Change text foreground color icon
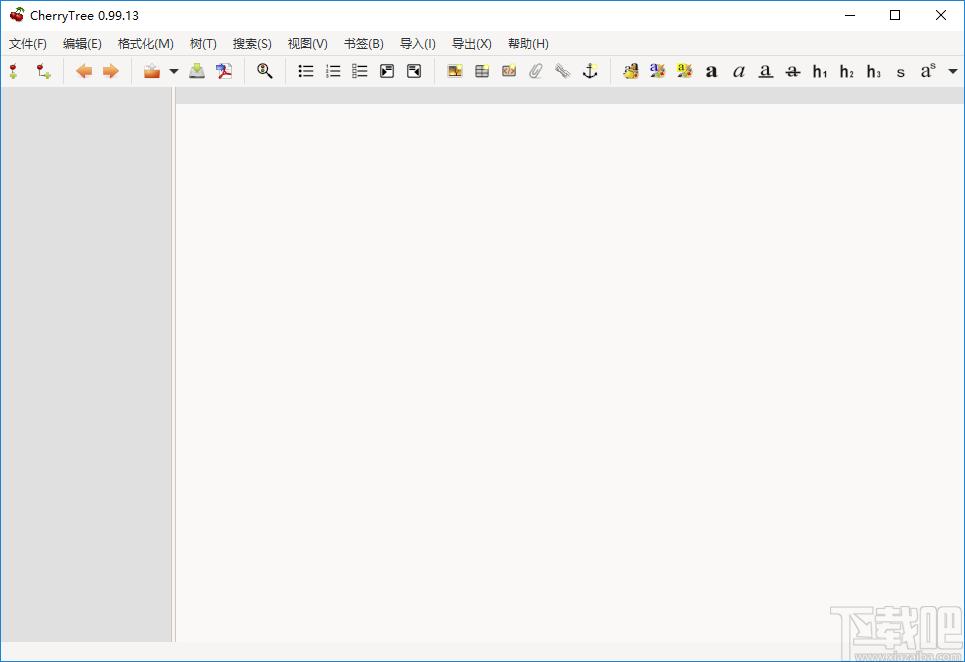This screenshot has width=965, height=662. click(x=657, y=71)
